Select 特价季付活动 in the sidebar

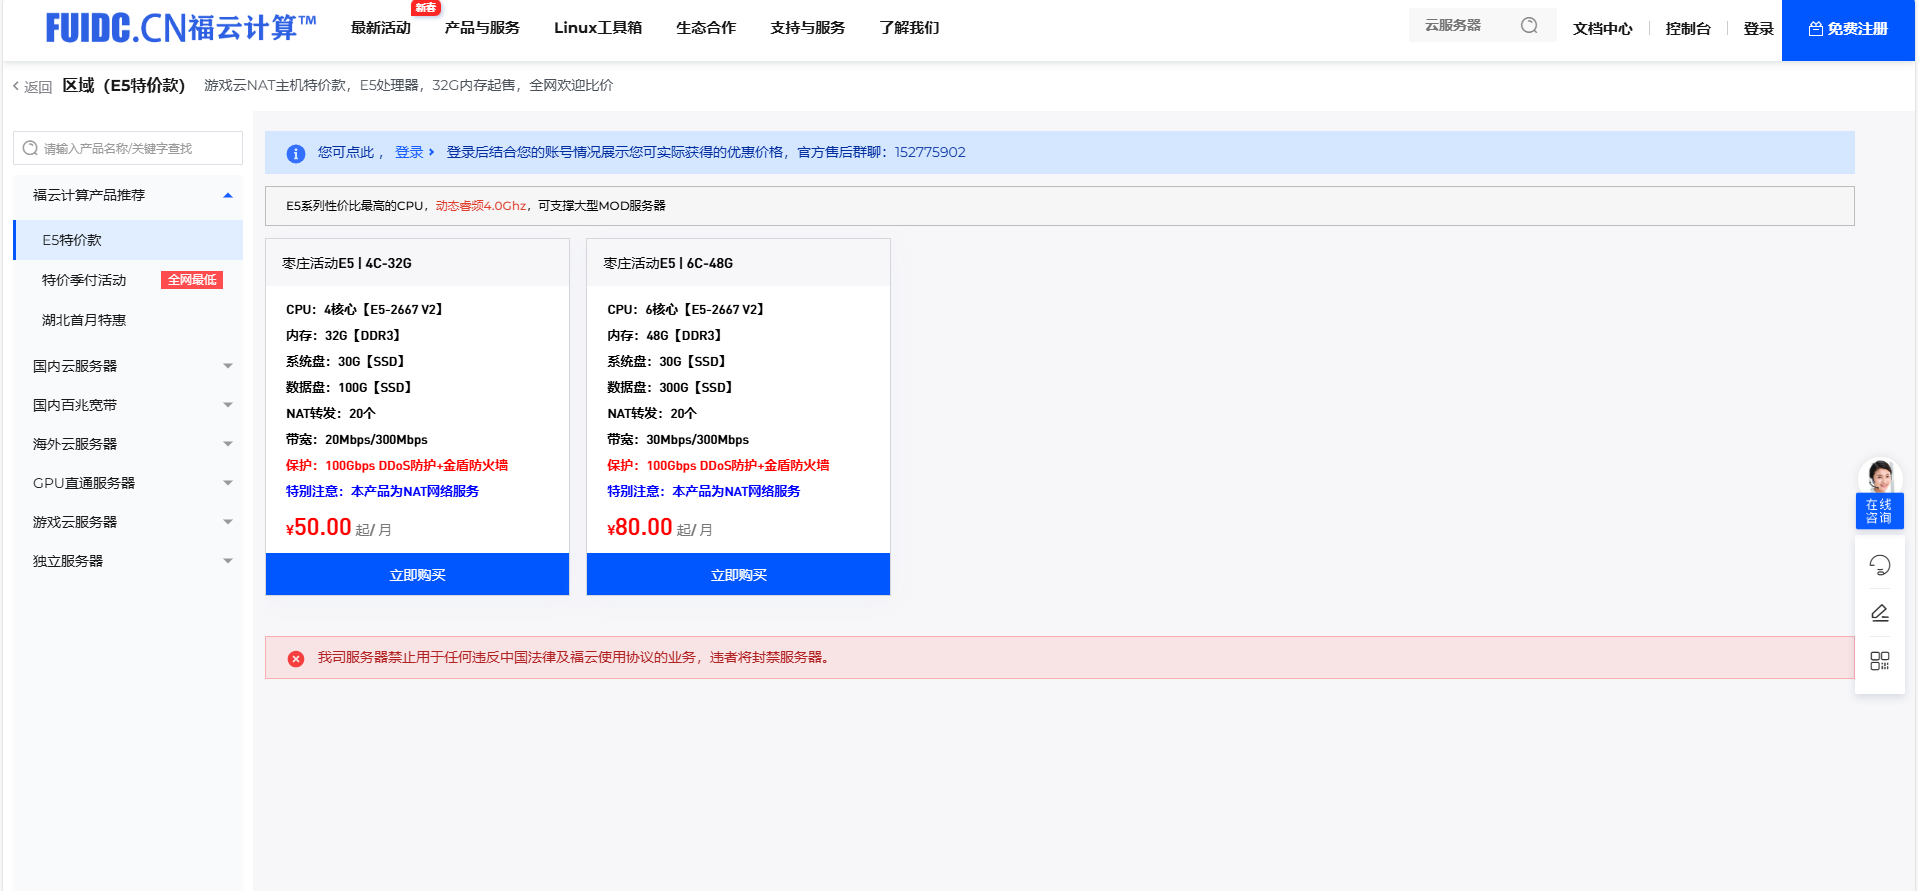click(x=84, y=280)
